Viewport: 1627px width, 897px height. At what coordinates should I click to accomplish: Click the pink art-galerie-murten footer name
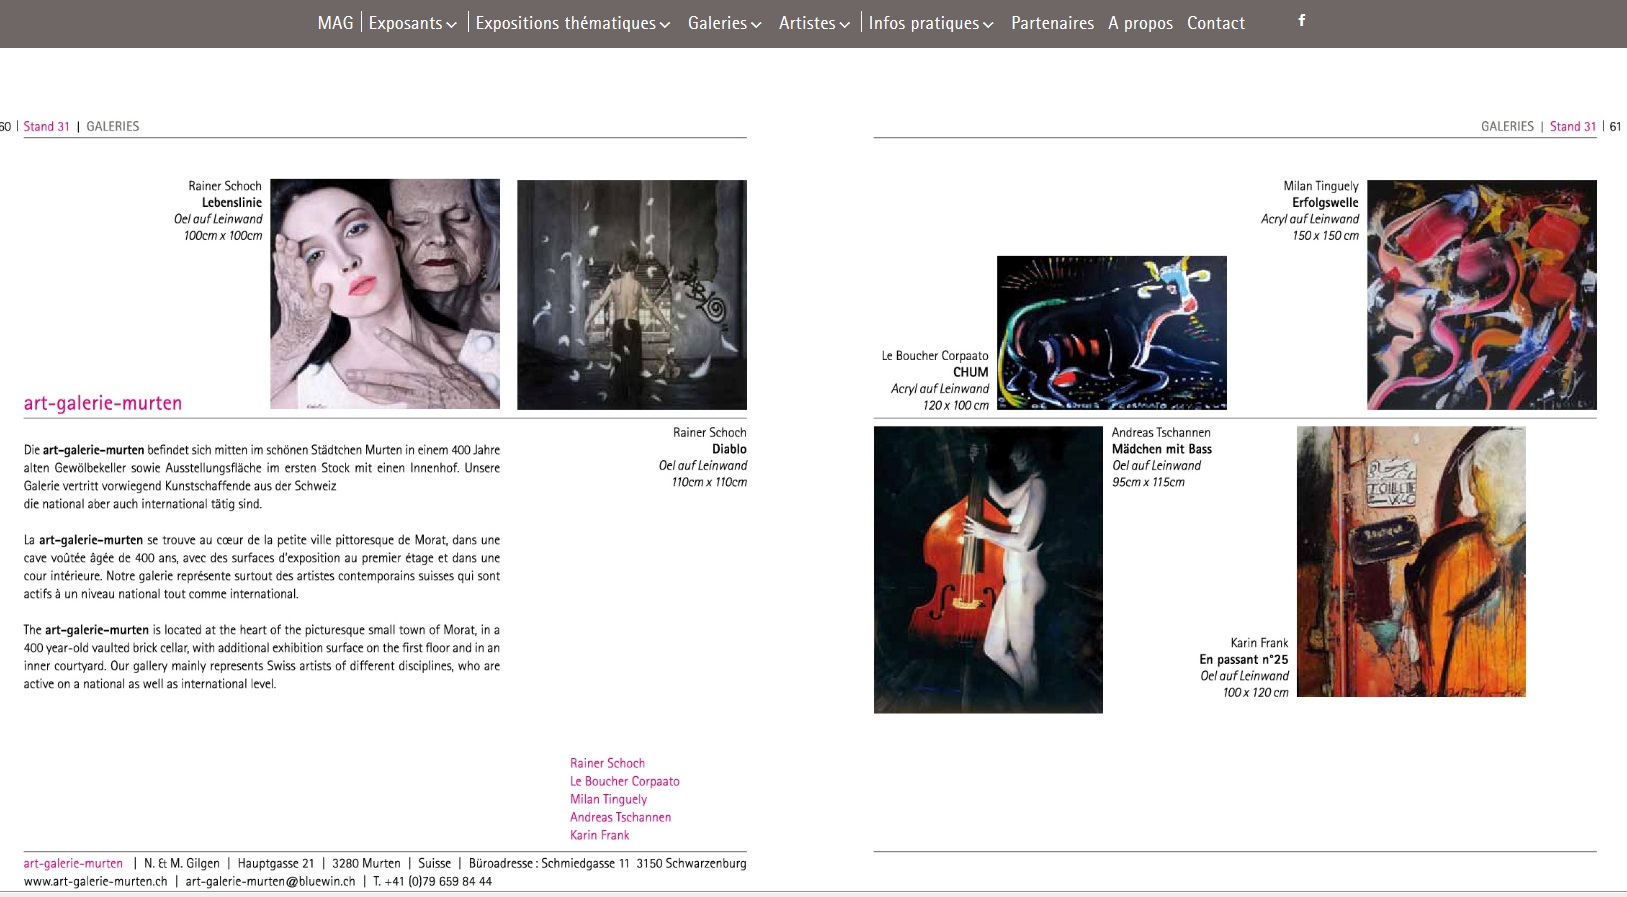click(73, 863)
